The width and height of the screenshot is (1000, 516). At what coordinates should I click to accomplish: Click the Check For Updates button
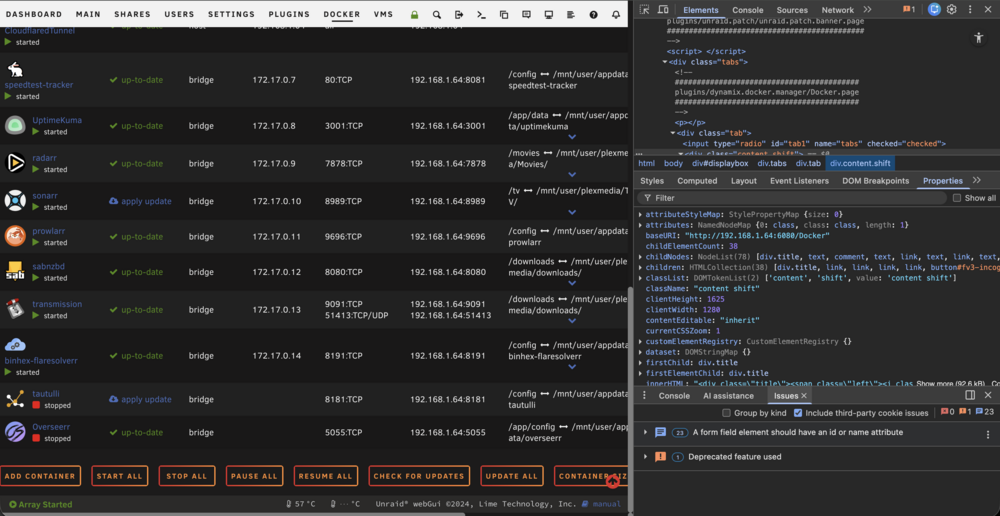point(419,476)
